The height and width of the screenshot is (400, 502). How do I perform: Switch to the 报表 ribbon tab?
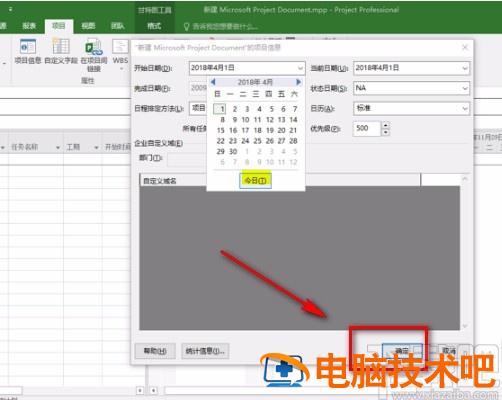click(29, 26)
